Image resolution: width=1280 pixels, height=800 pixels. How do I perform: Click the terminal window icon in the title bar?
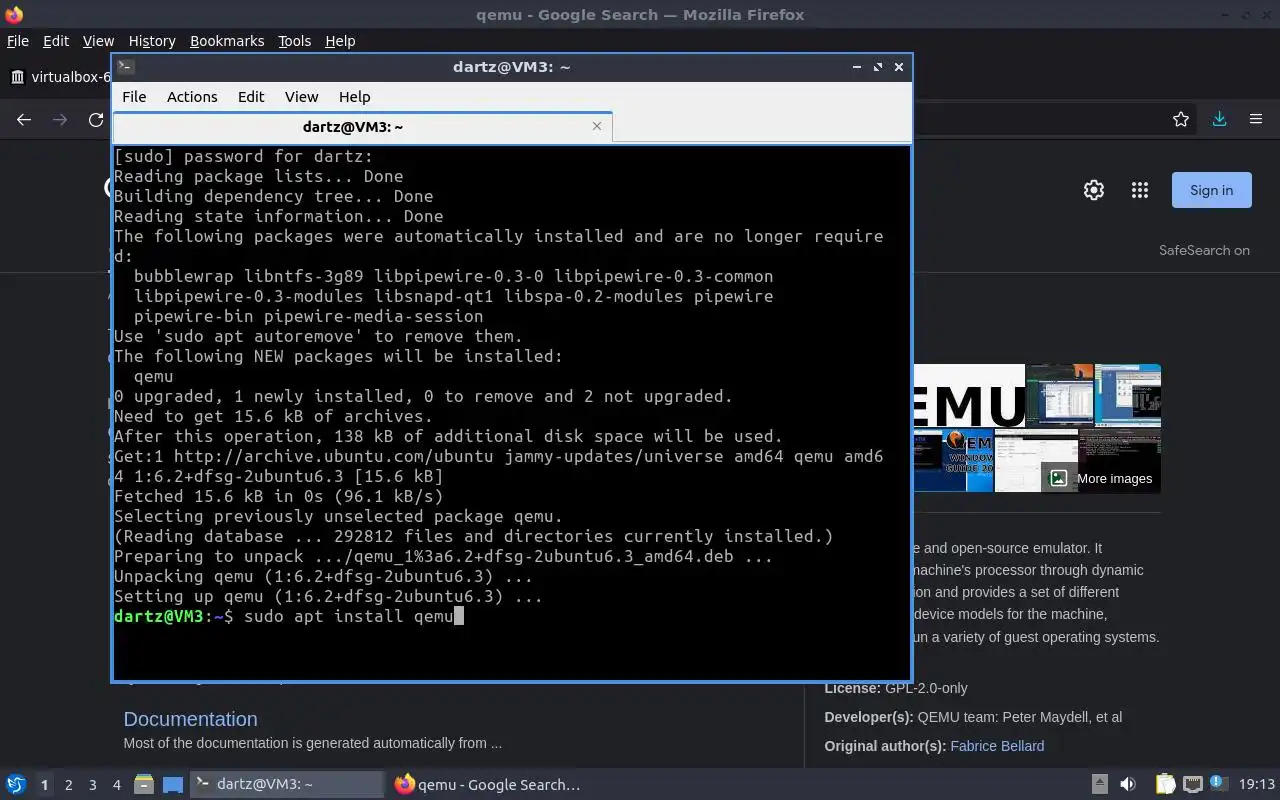[125, 67]
